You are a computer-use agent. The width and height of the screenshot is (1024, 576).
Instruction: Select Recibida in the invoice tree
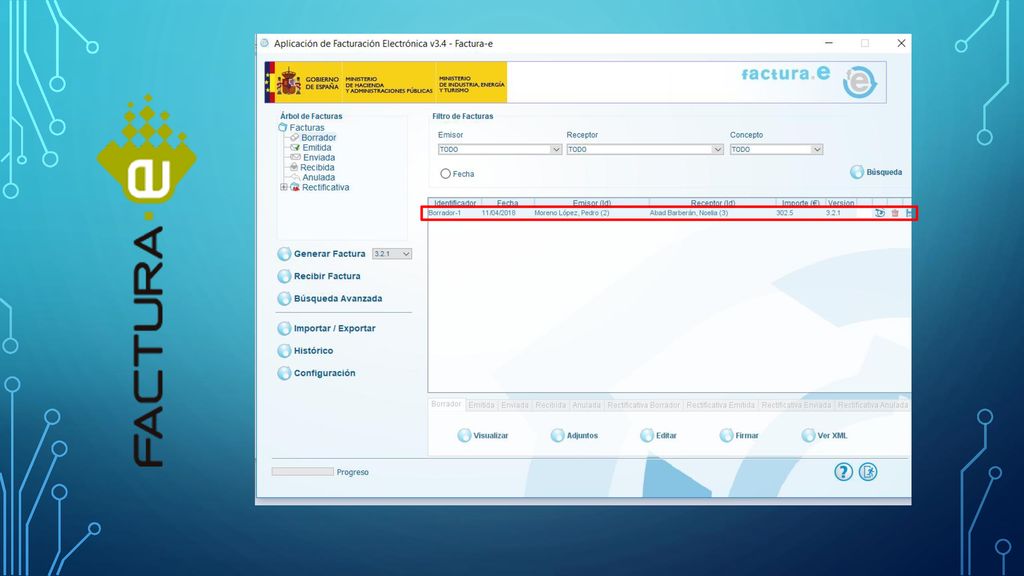pos(317,167)
